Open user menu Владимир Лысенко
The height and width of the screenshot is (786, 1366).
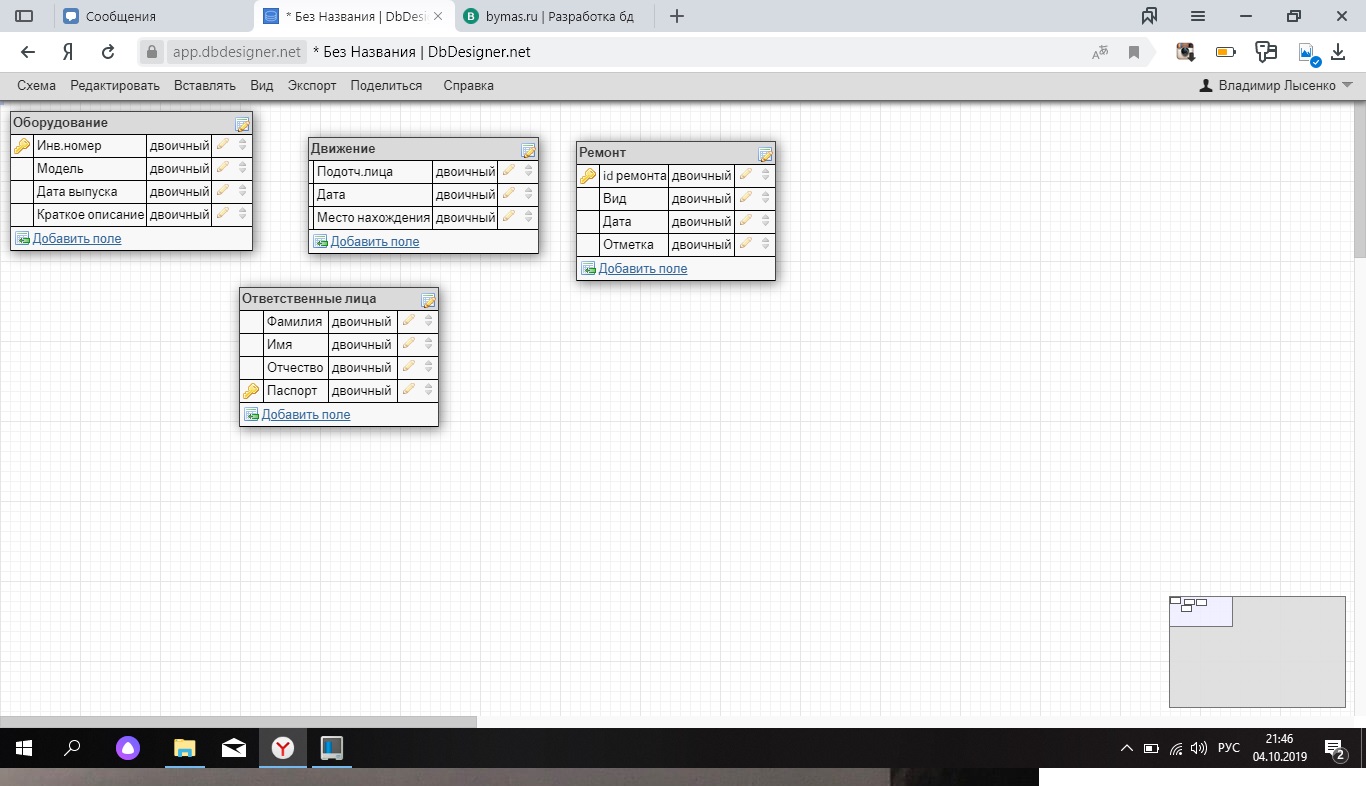point(1276,86)
